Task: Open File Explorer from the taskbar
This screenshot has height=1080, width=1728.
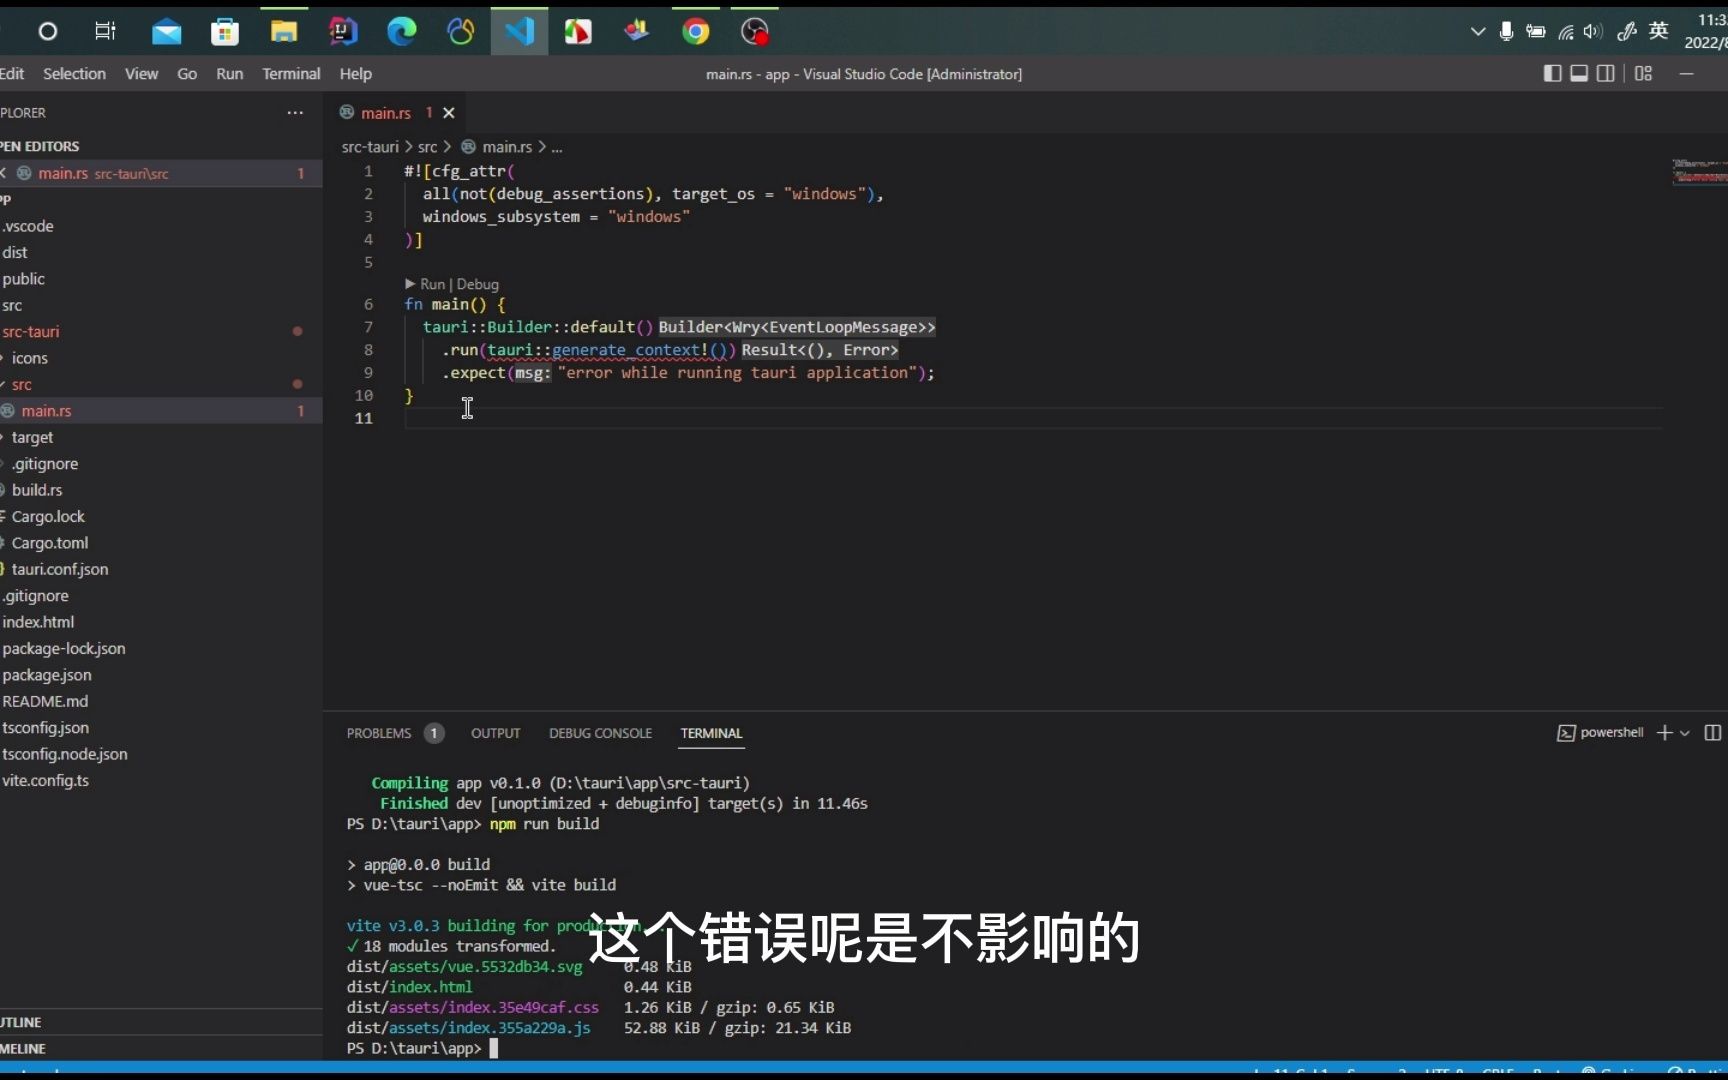Action: 284,32
